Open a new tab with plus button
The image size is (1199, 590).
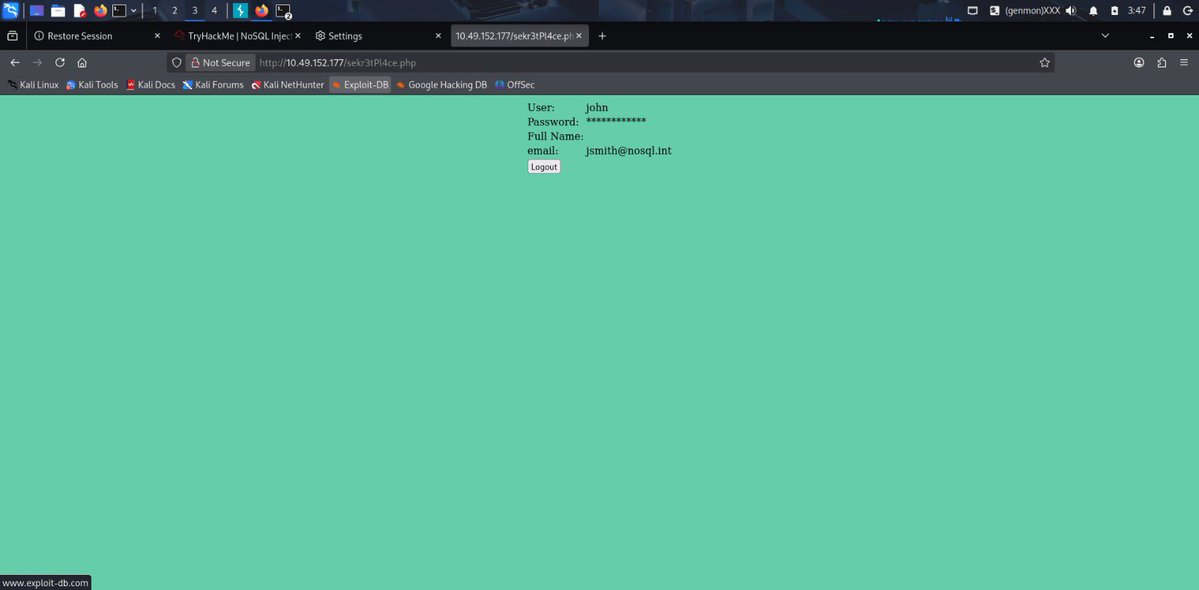pos(602,36)
